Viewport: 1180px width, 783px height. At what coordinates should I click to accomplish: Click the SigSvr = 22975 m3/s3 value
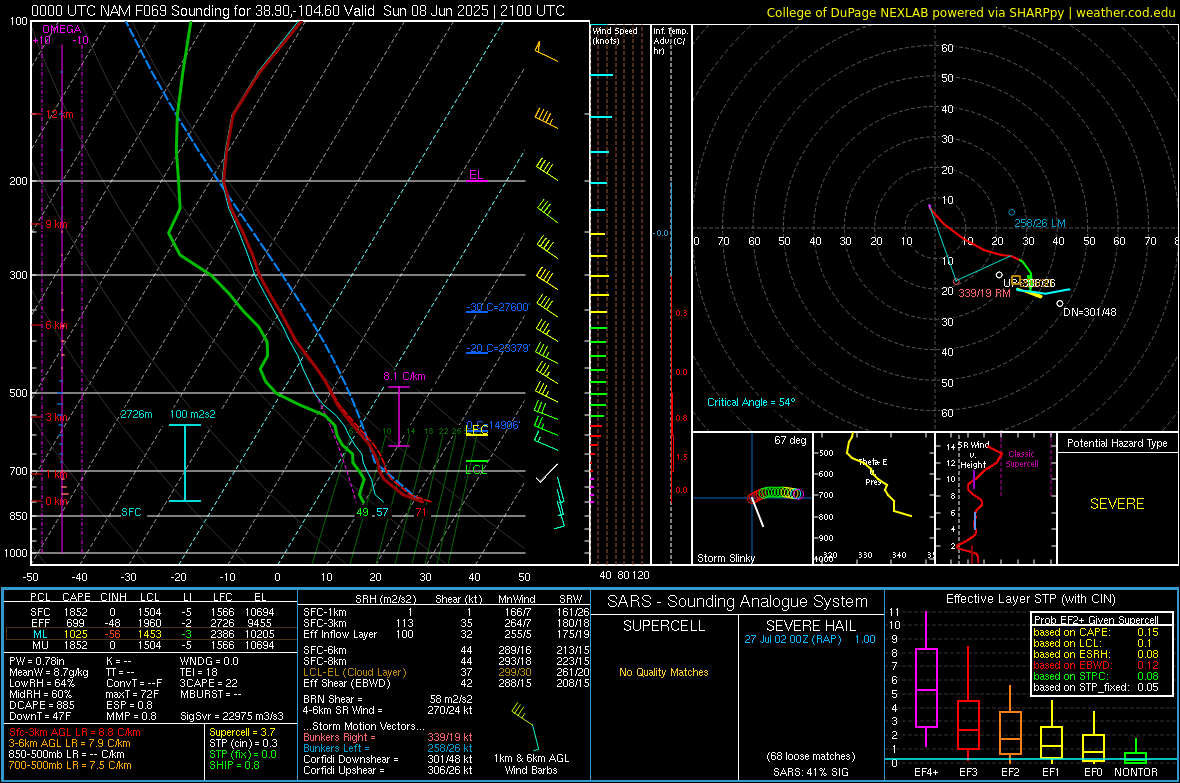(232, 716)
